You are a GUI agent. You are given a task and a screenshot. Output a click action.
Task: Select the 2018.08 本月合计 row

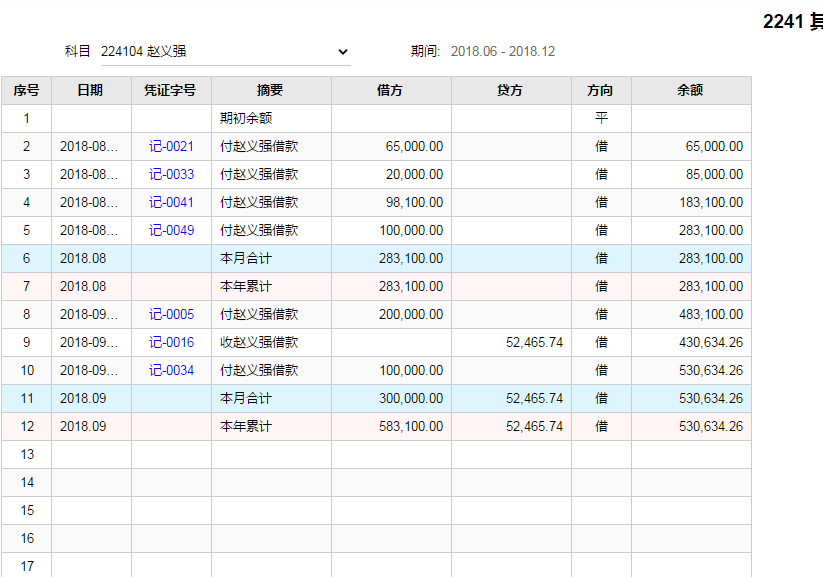(376, 258)
